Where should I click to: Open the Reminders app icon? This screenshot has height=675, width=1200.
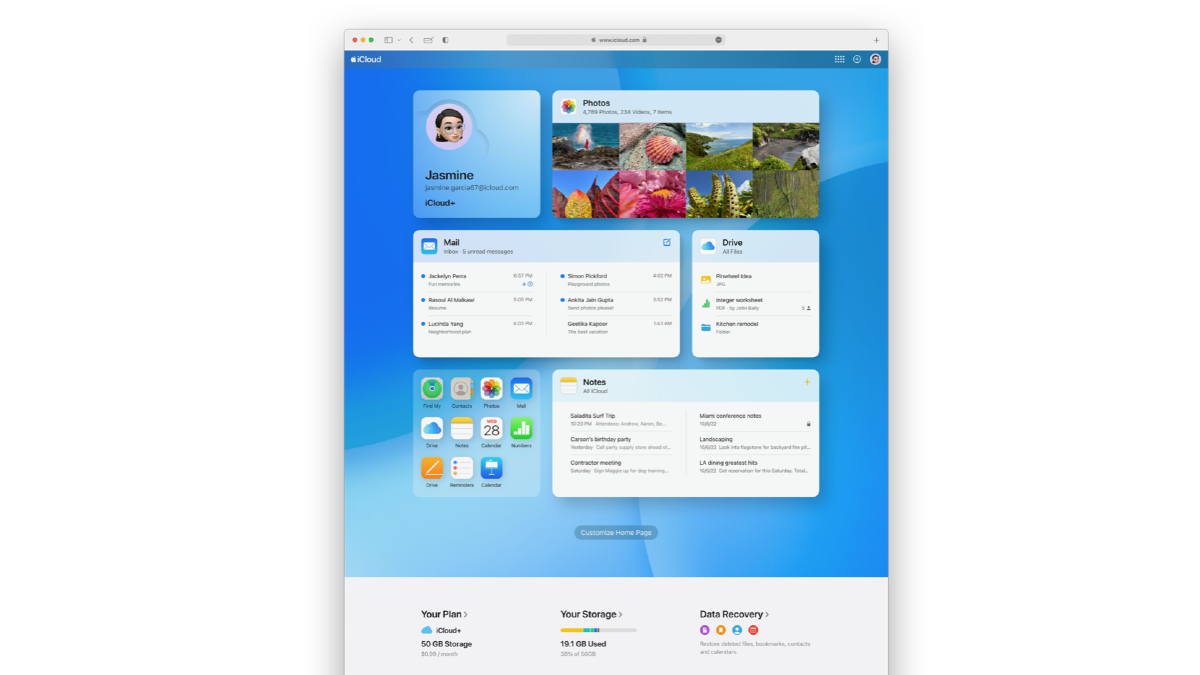(462, 470)
